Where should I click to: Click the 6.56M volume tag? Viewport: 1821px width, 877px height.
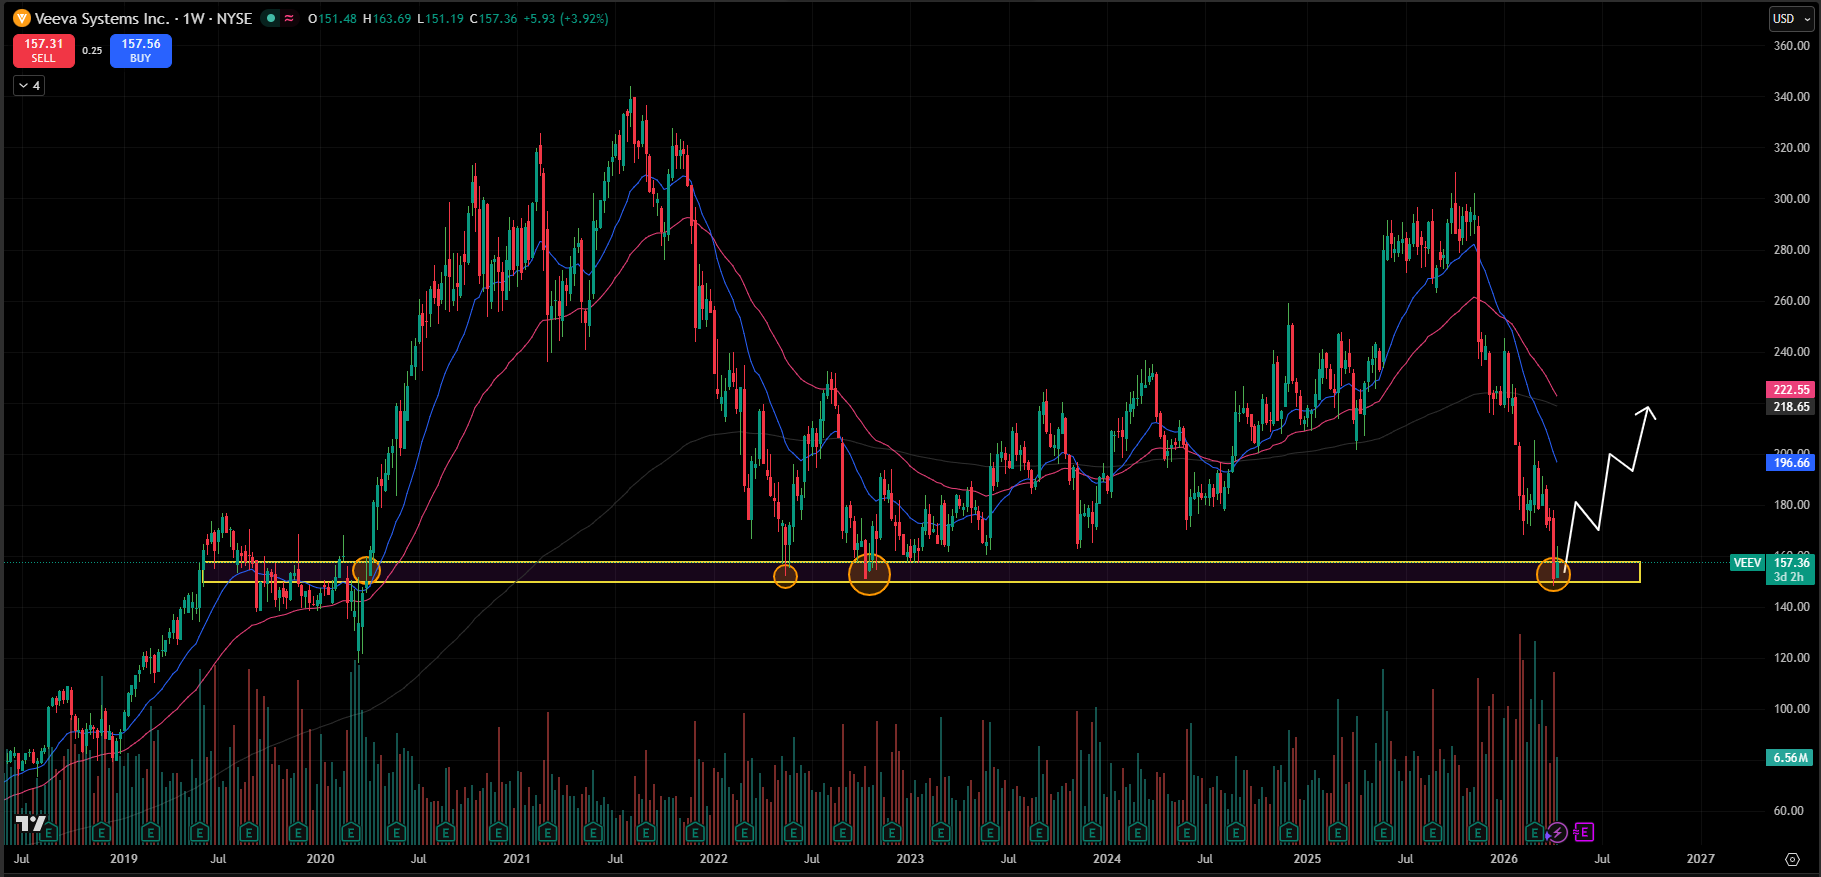pos(1791,758)
